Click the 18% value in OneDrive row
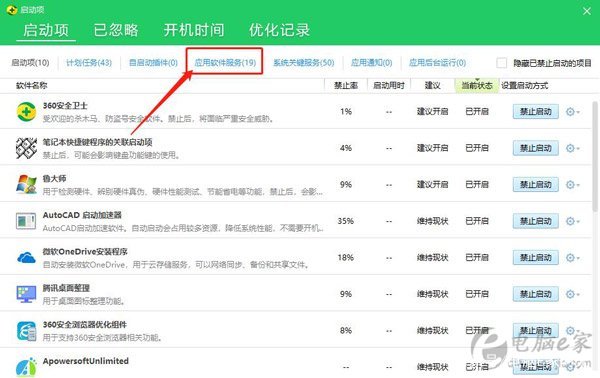The height and width of the screenshot is (378, 600). pos(346,257)
